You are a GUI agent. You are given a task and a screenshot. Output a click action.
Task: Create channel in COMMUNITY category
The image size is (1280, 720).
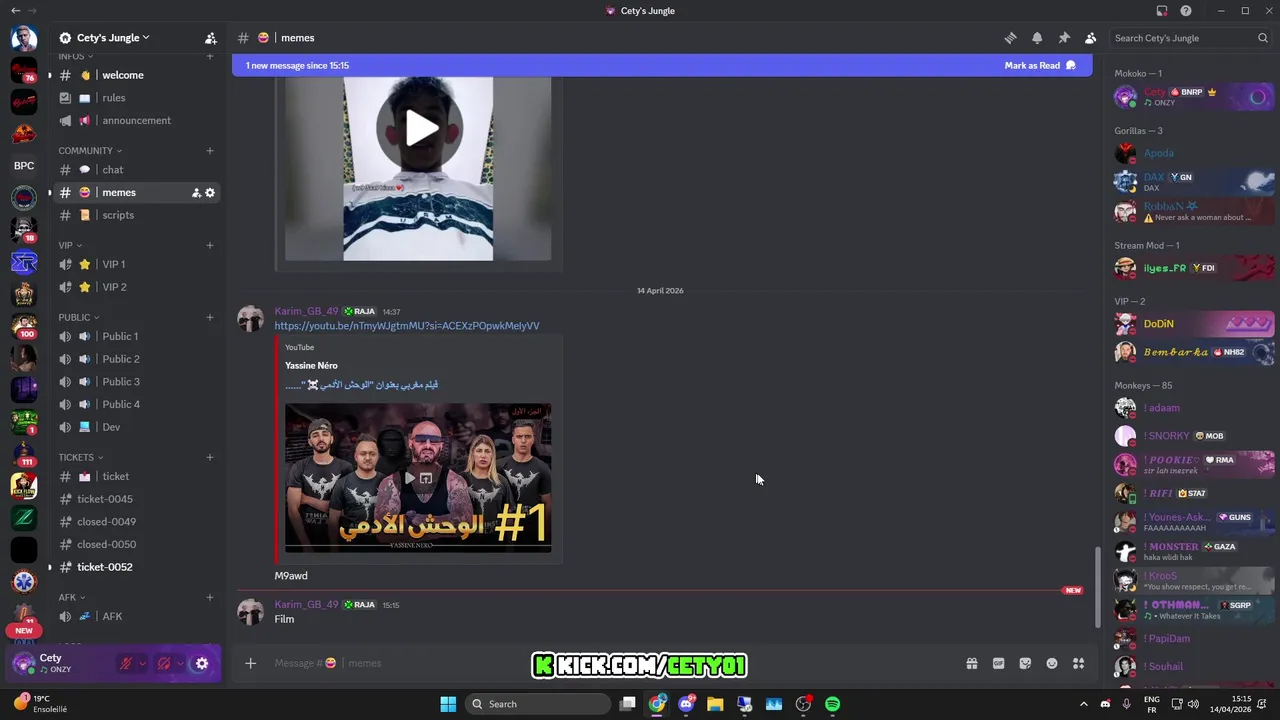210,151
